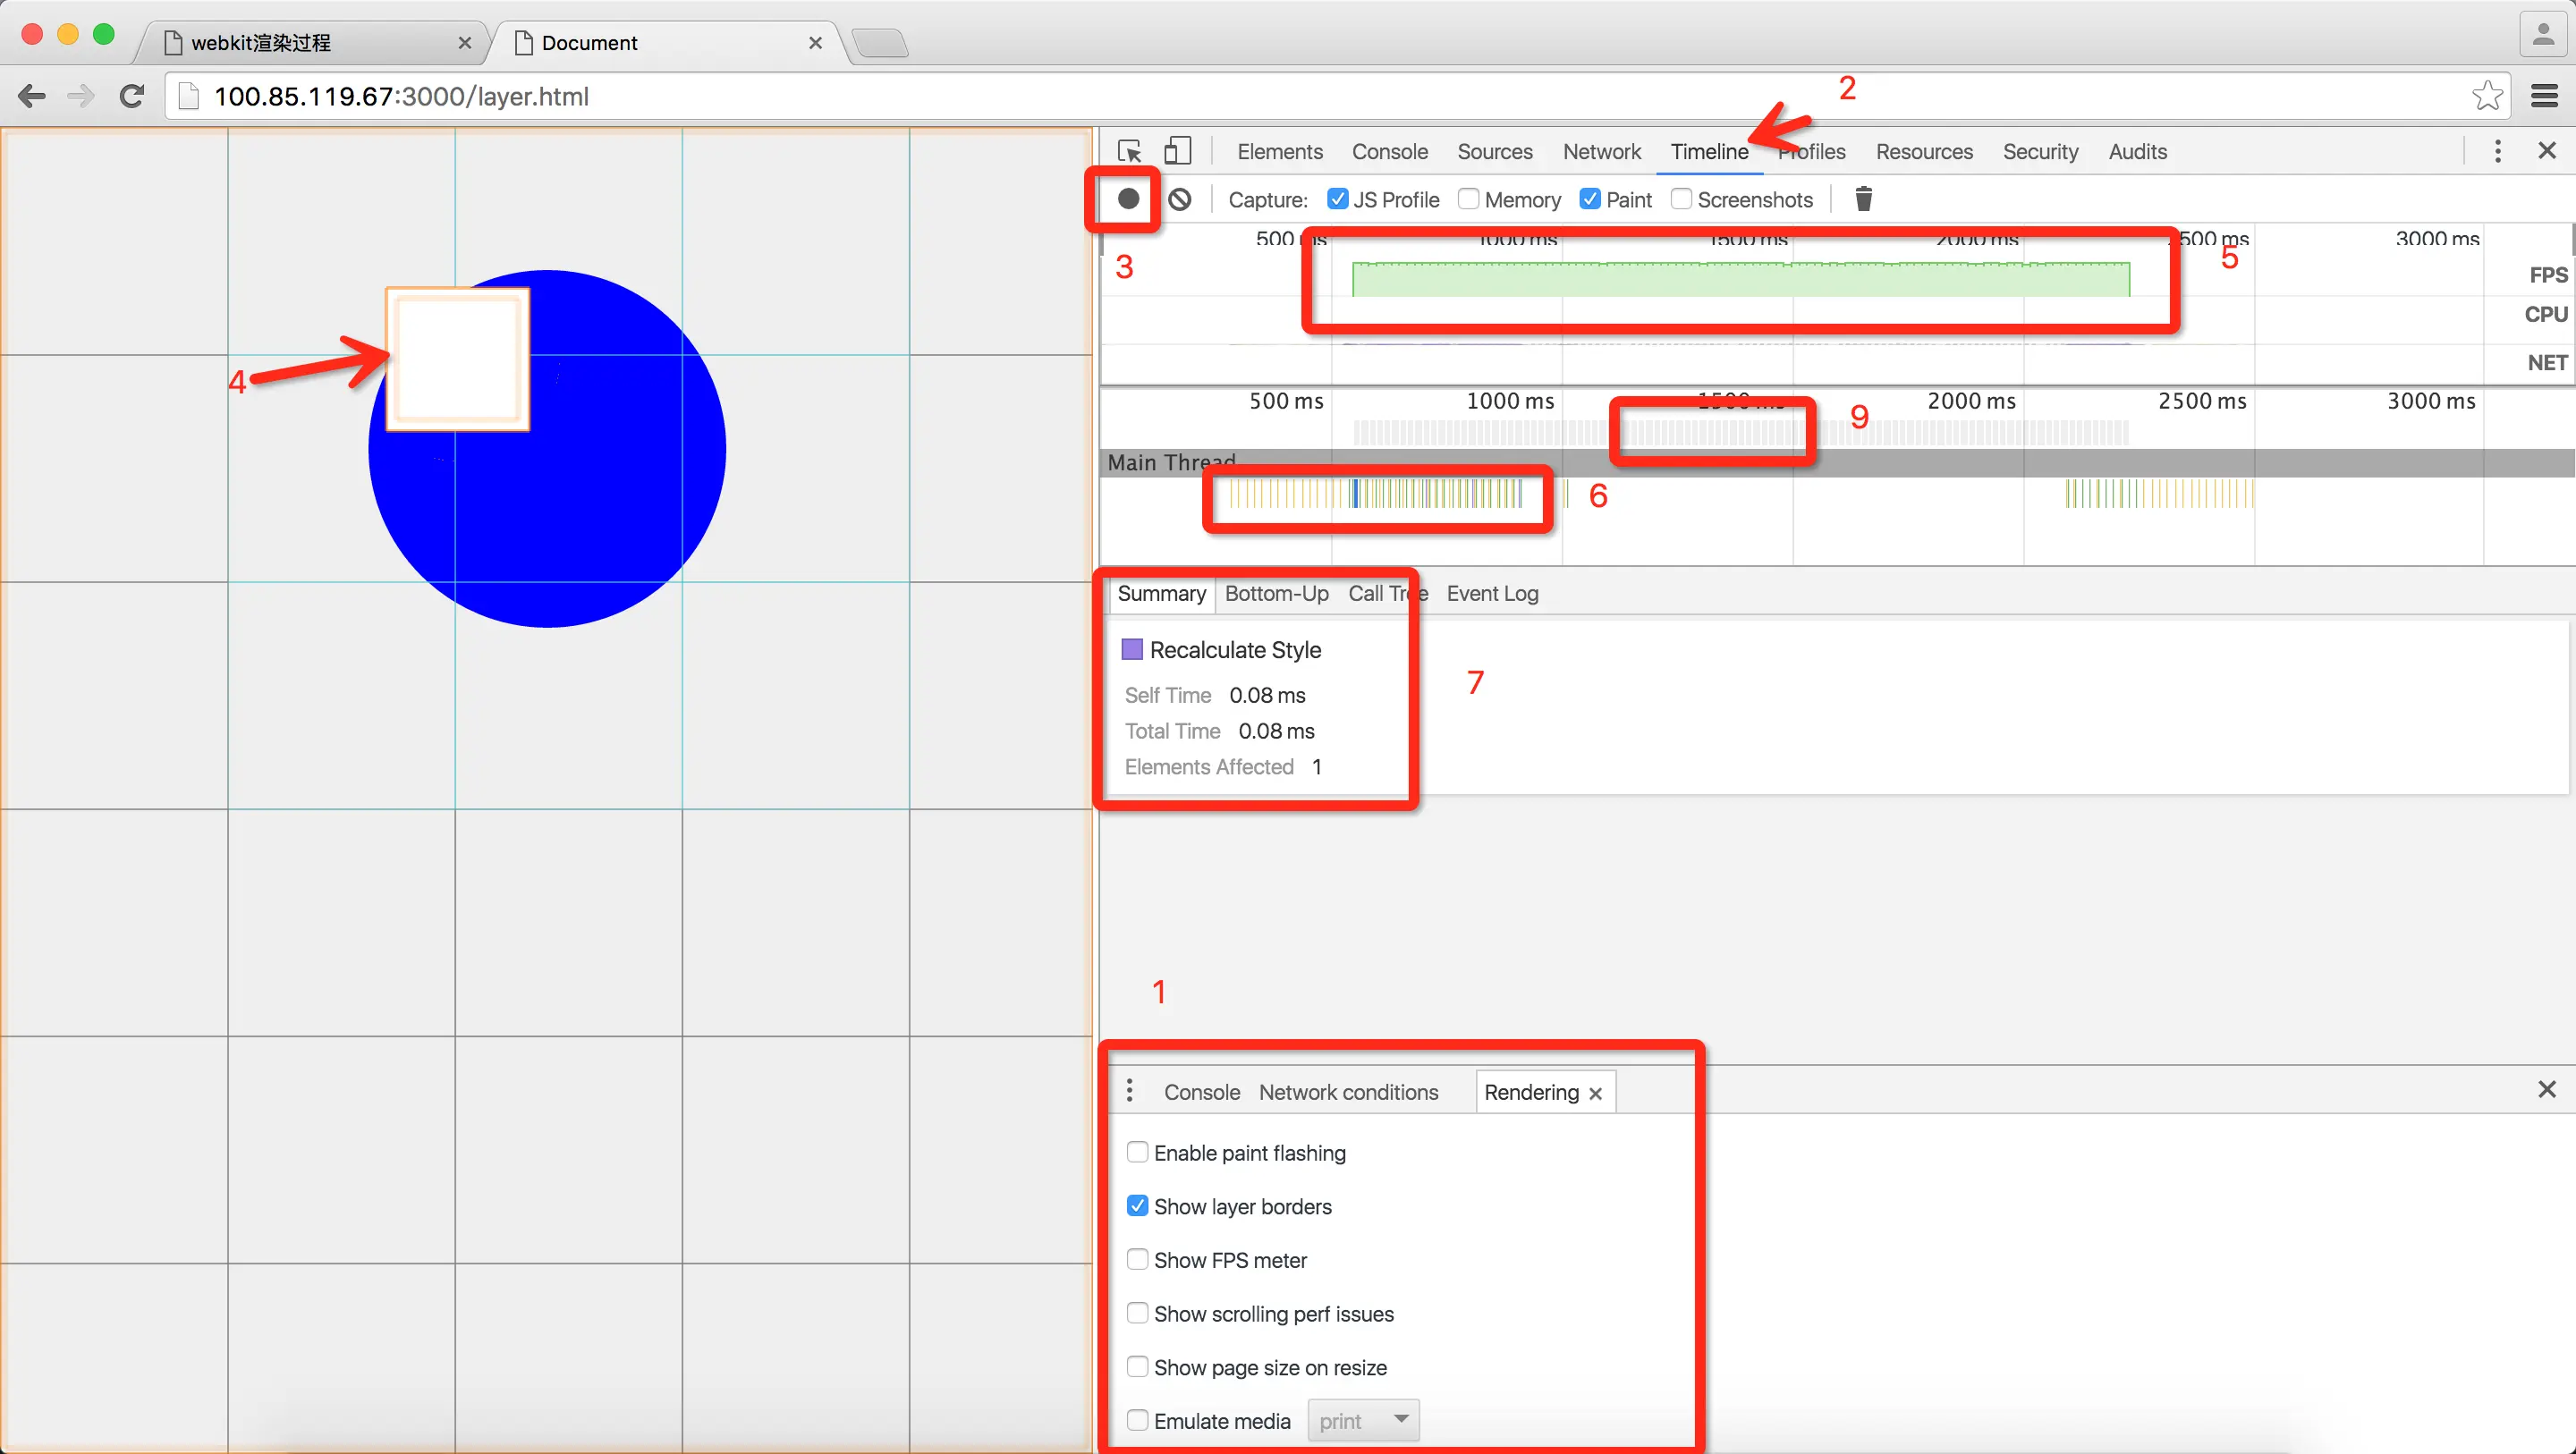Click the garbage collect trash icon
This screenshot has height=1454, width=2576.
pyautogui.click(x=1863, y=199)
